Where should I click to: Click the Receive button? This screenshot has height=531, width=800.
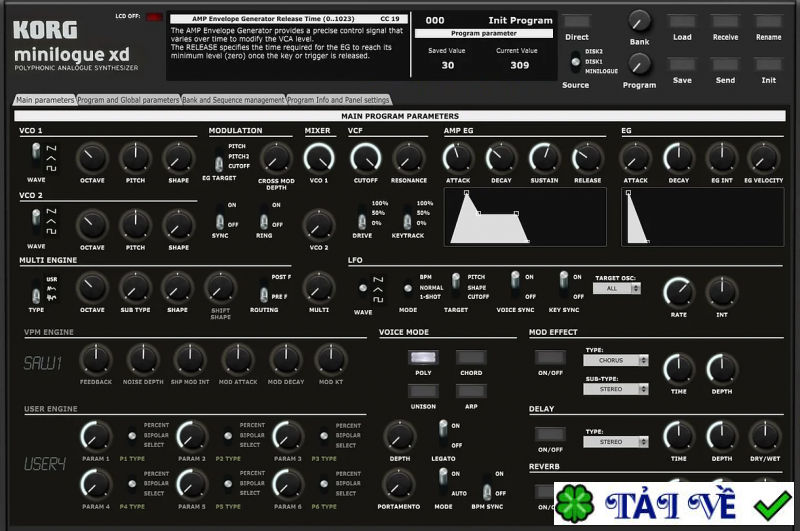(725, 21)
